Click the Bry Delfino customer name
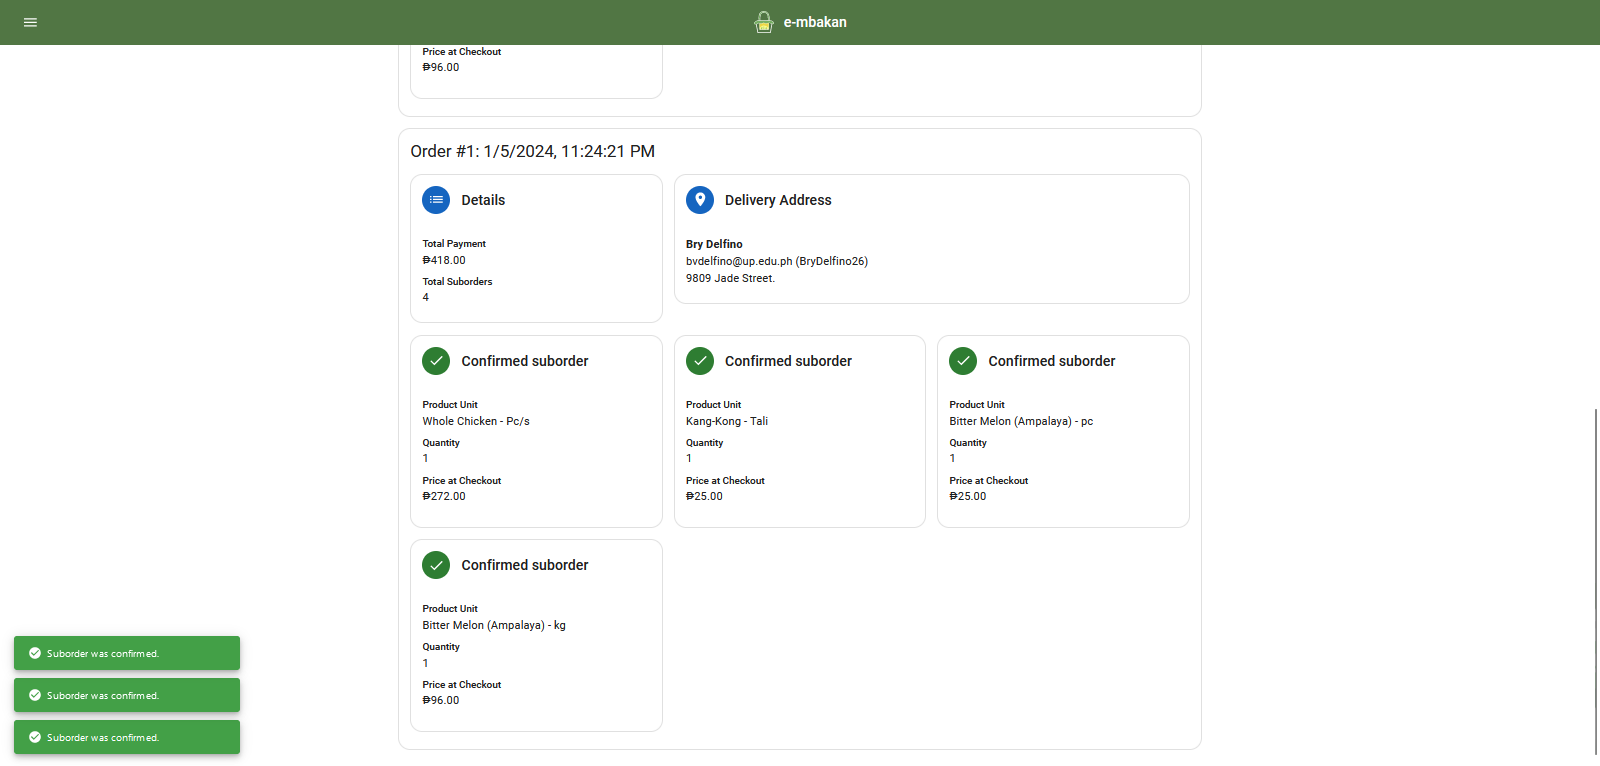The image size is (1600, 766). (714, 244)
